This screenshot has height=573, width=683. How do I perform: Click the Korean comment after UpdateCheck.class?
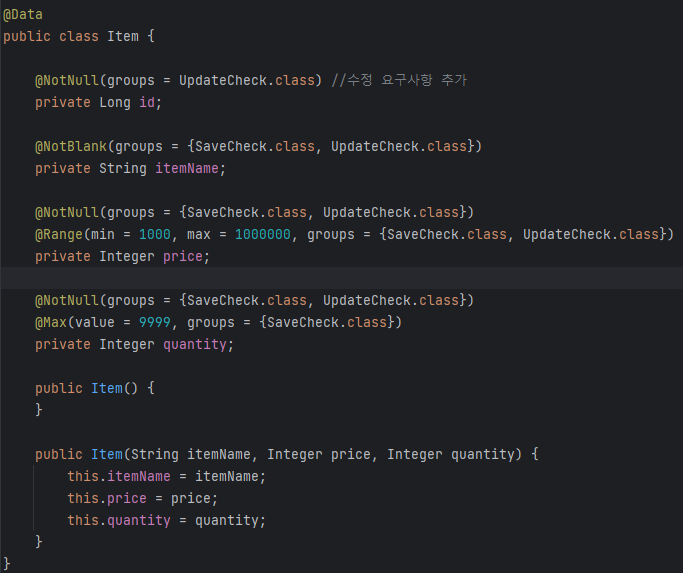pos(399,80)
